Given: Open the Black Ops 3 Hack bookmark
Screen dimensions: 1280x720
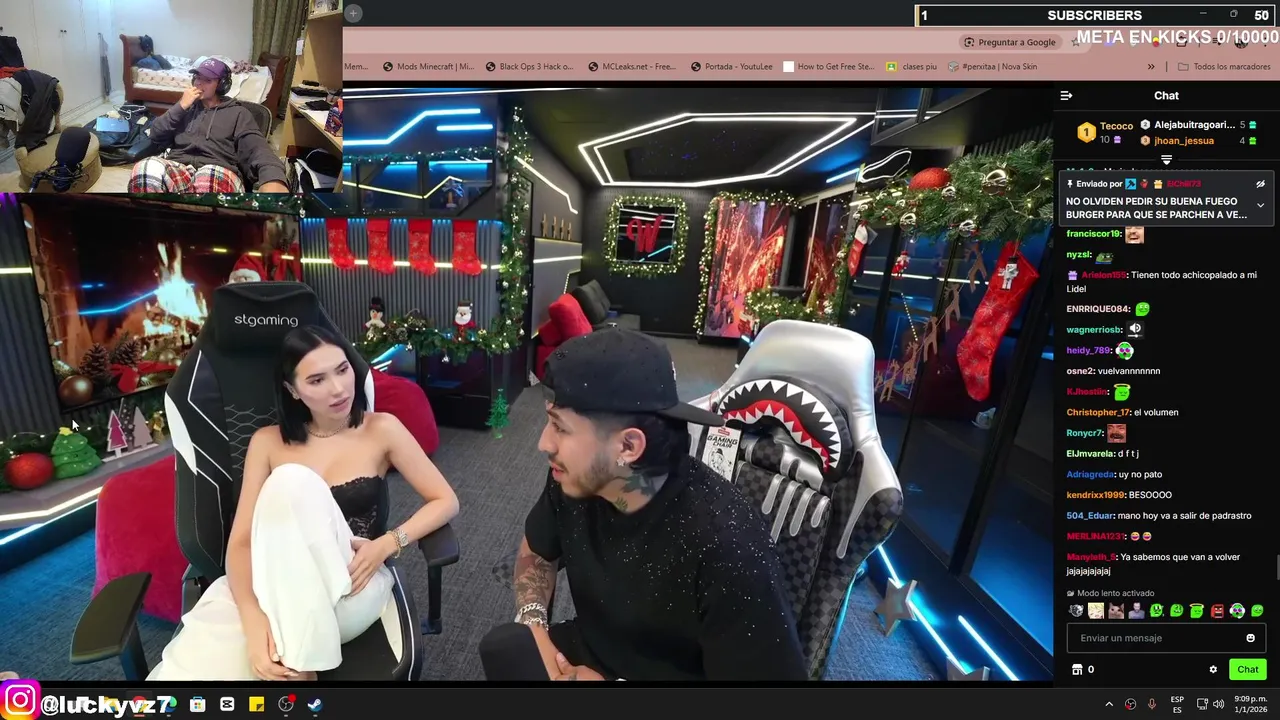Looking at the screenshot, I should (529, 67).
